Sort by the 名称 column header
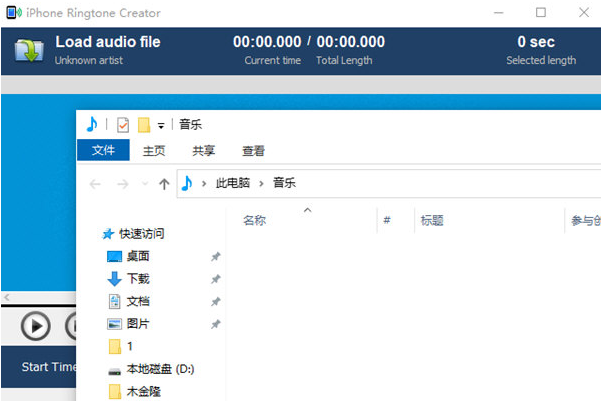This screenshot has height=401, width=602. pyautogui.click(x=254, y=220)
